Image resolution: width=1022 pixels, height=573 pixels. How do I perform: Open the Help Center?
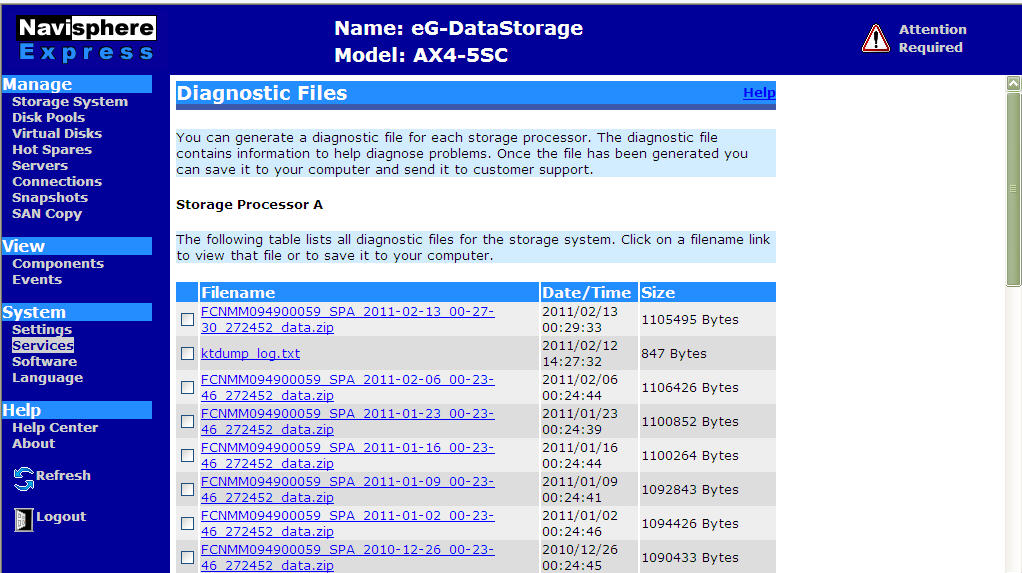55,428
